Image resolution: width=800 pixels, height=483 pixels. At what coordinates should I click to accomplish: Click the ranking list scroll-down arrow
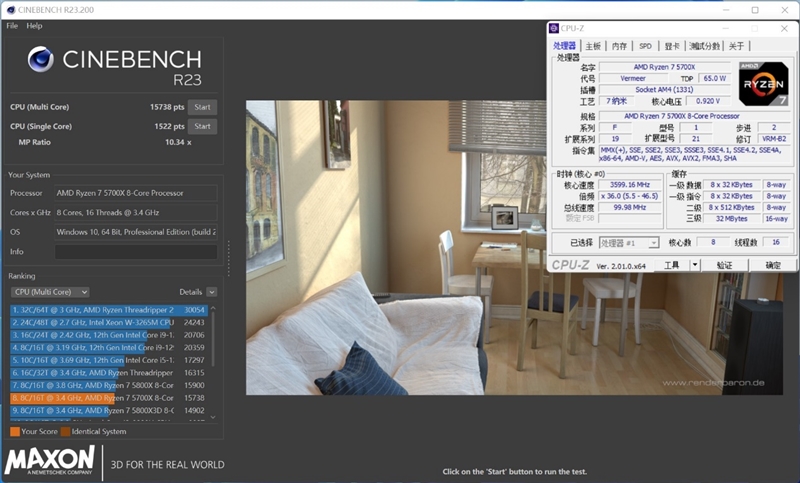pos(213,417)
